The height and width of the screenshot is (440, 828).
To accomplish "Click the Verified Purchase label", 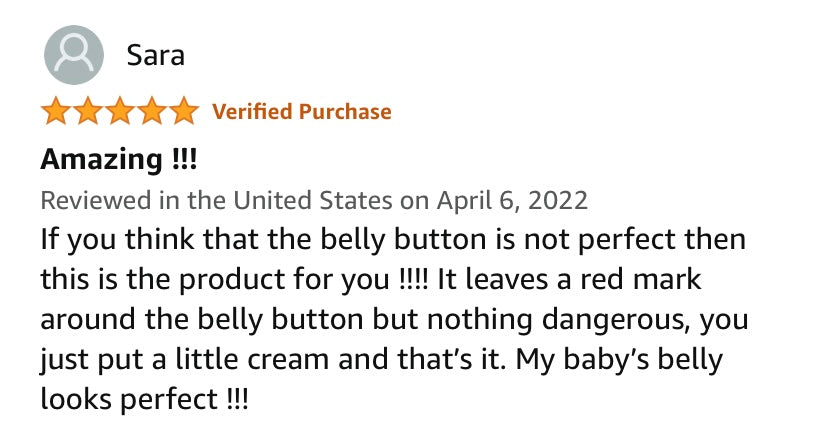I will pos(301,111).
